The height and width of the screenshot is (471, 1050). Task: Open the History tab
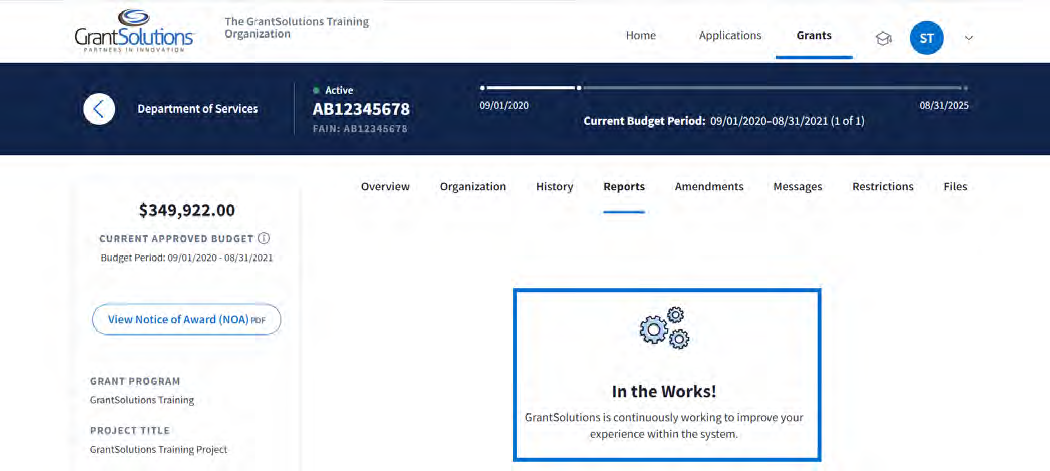tap(554, 187)
